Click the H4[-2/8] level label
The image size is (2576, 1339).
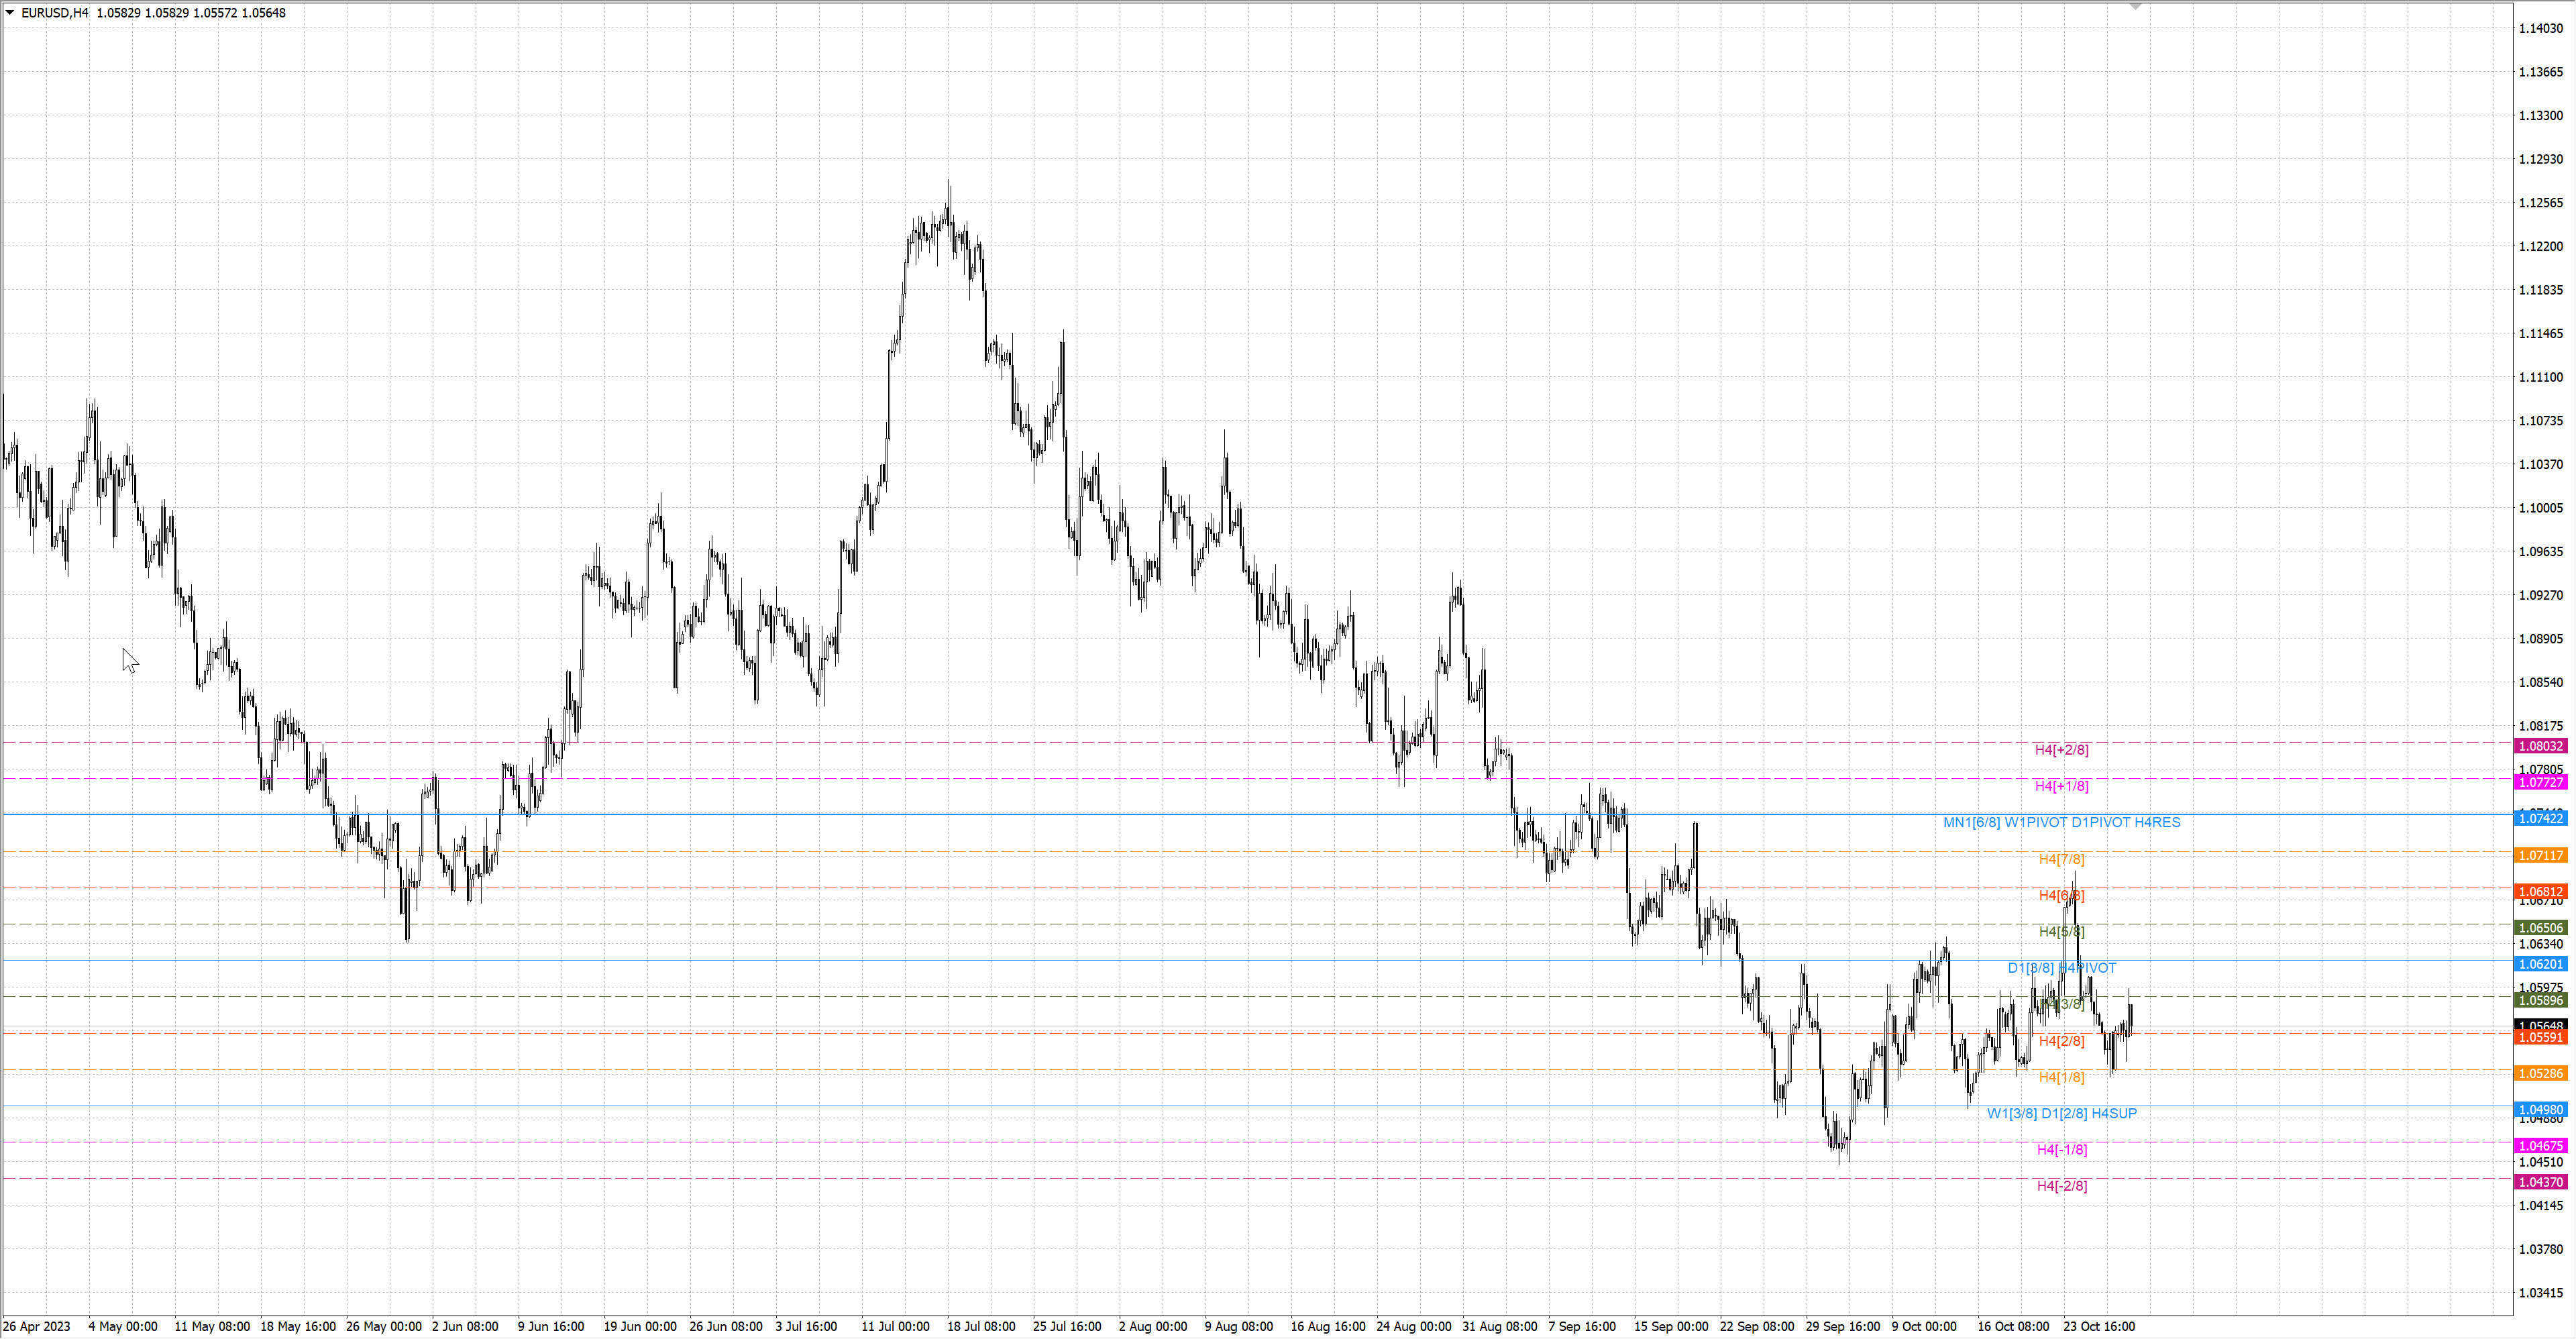tap(2061, 1186)
